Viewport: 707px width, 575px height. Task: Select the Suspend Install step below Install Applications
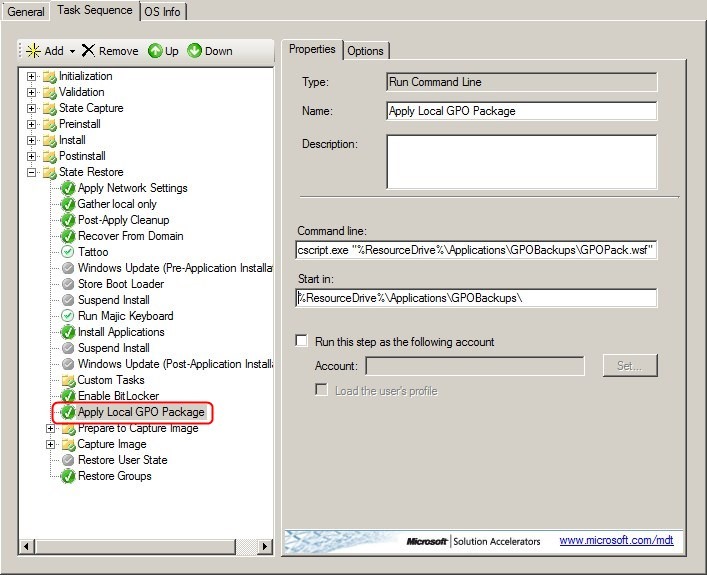pos(114,348)
